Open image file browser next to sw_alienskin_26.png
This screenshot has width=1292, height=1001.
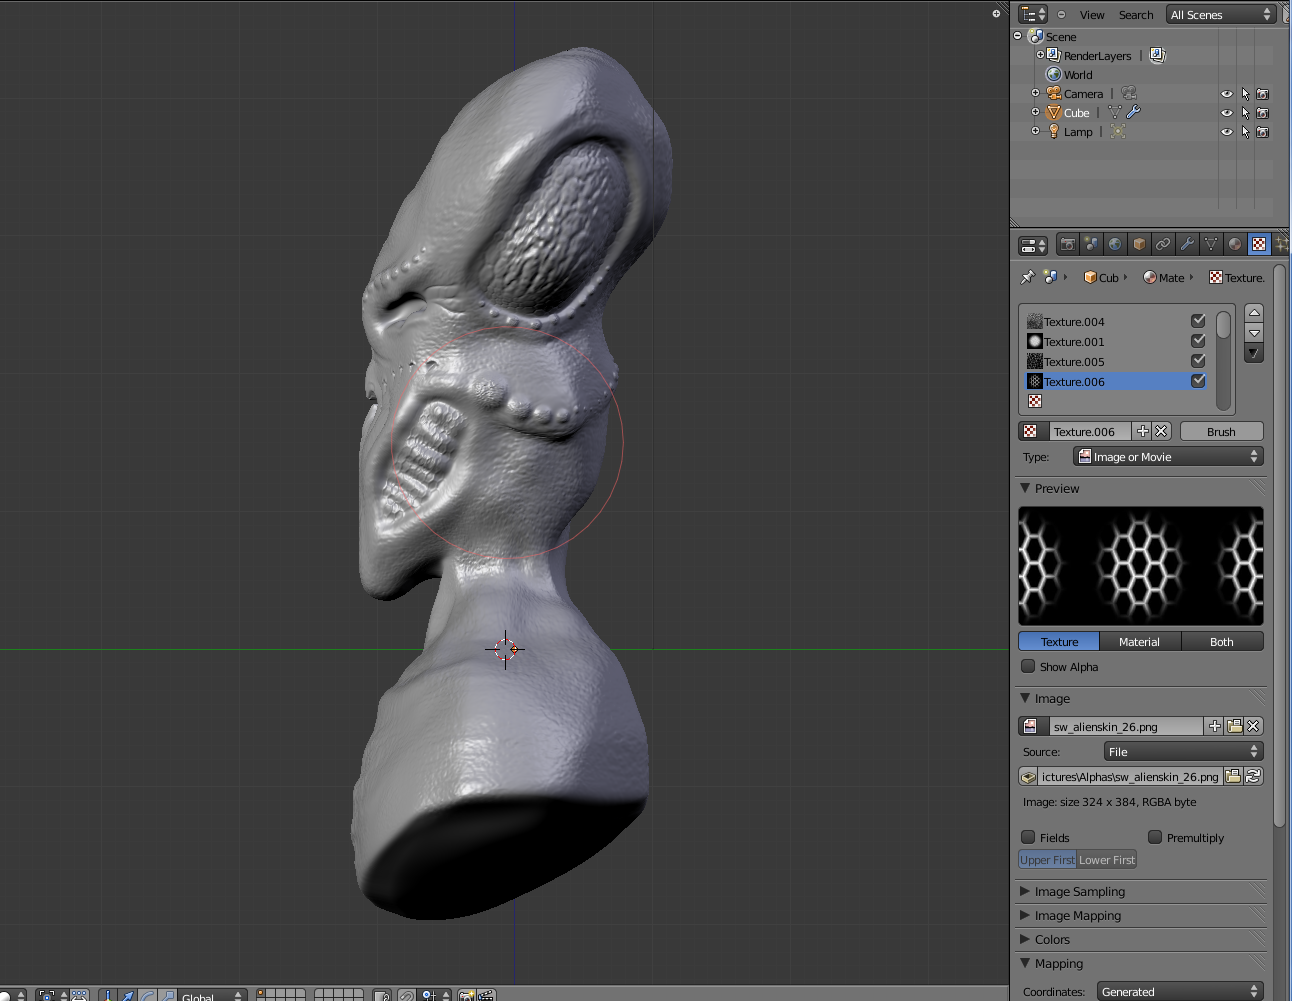tap(1234, 726)
